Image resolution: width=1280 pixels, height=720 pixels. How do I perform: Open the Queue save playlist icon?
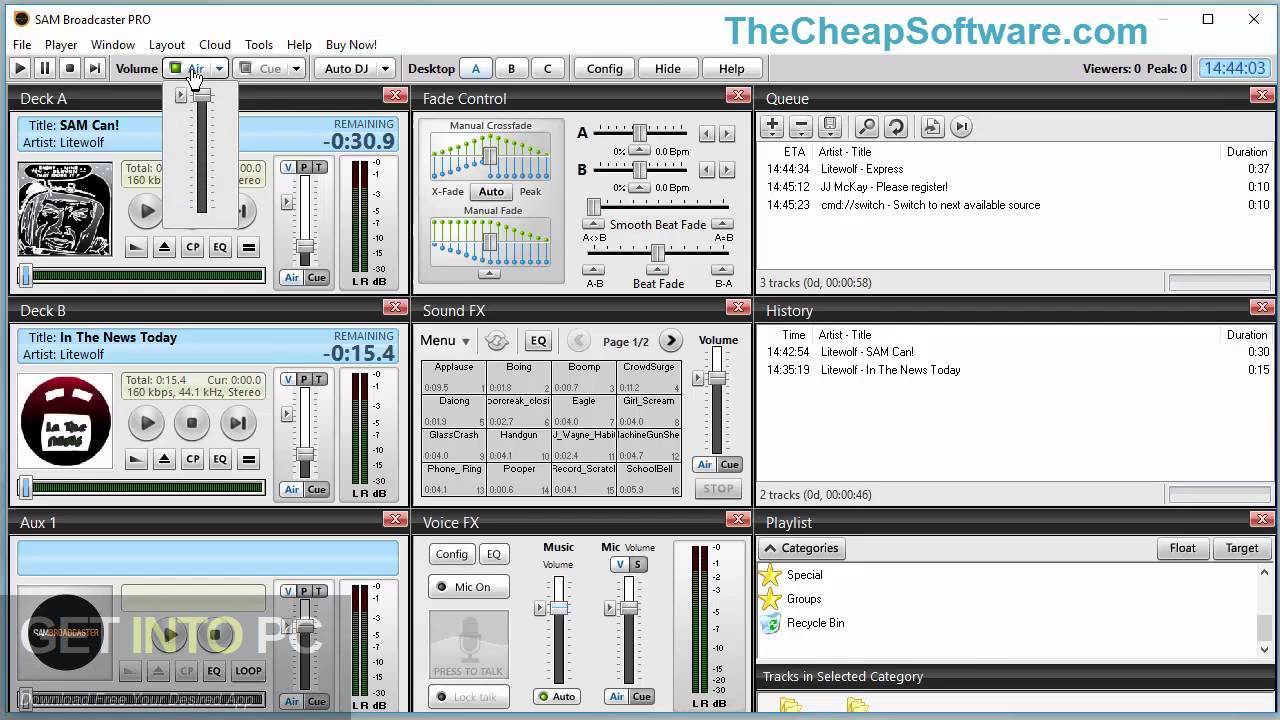[x=830, y=127]
